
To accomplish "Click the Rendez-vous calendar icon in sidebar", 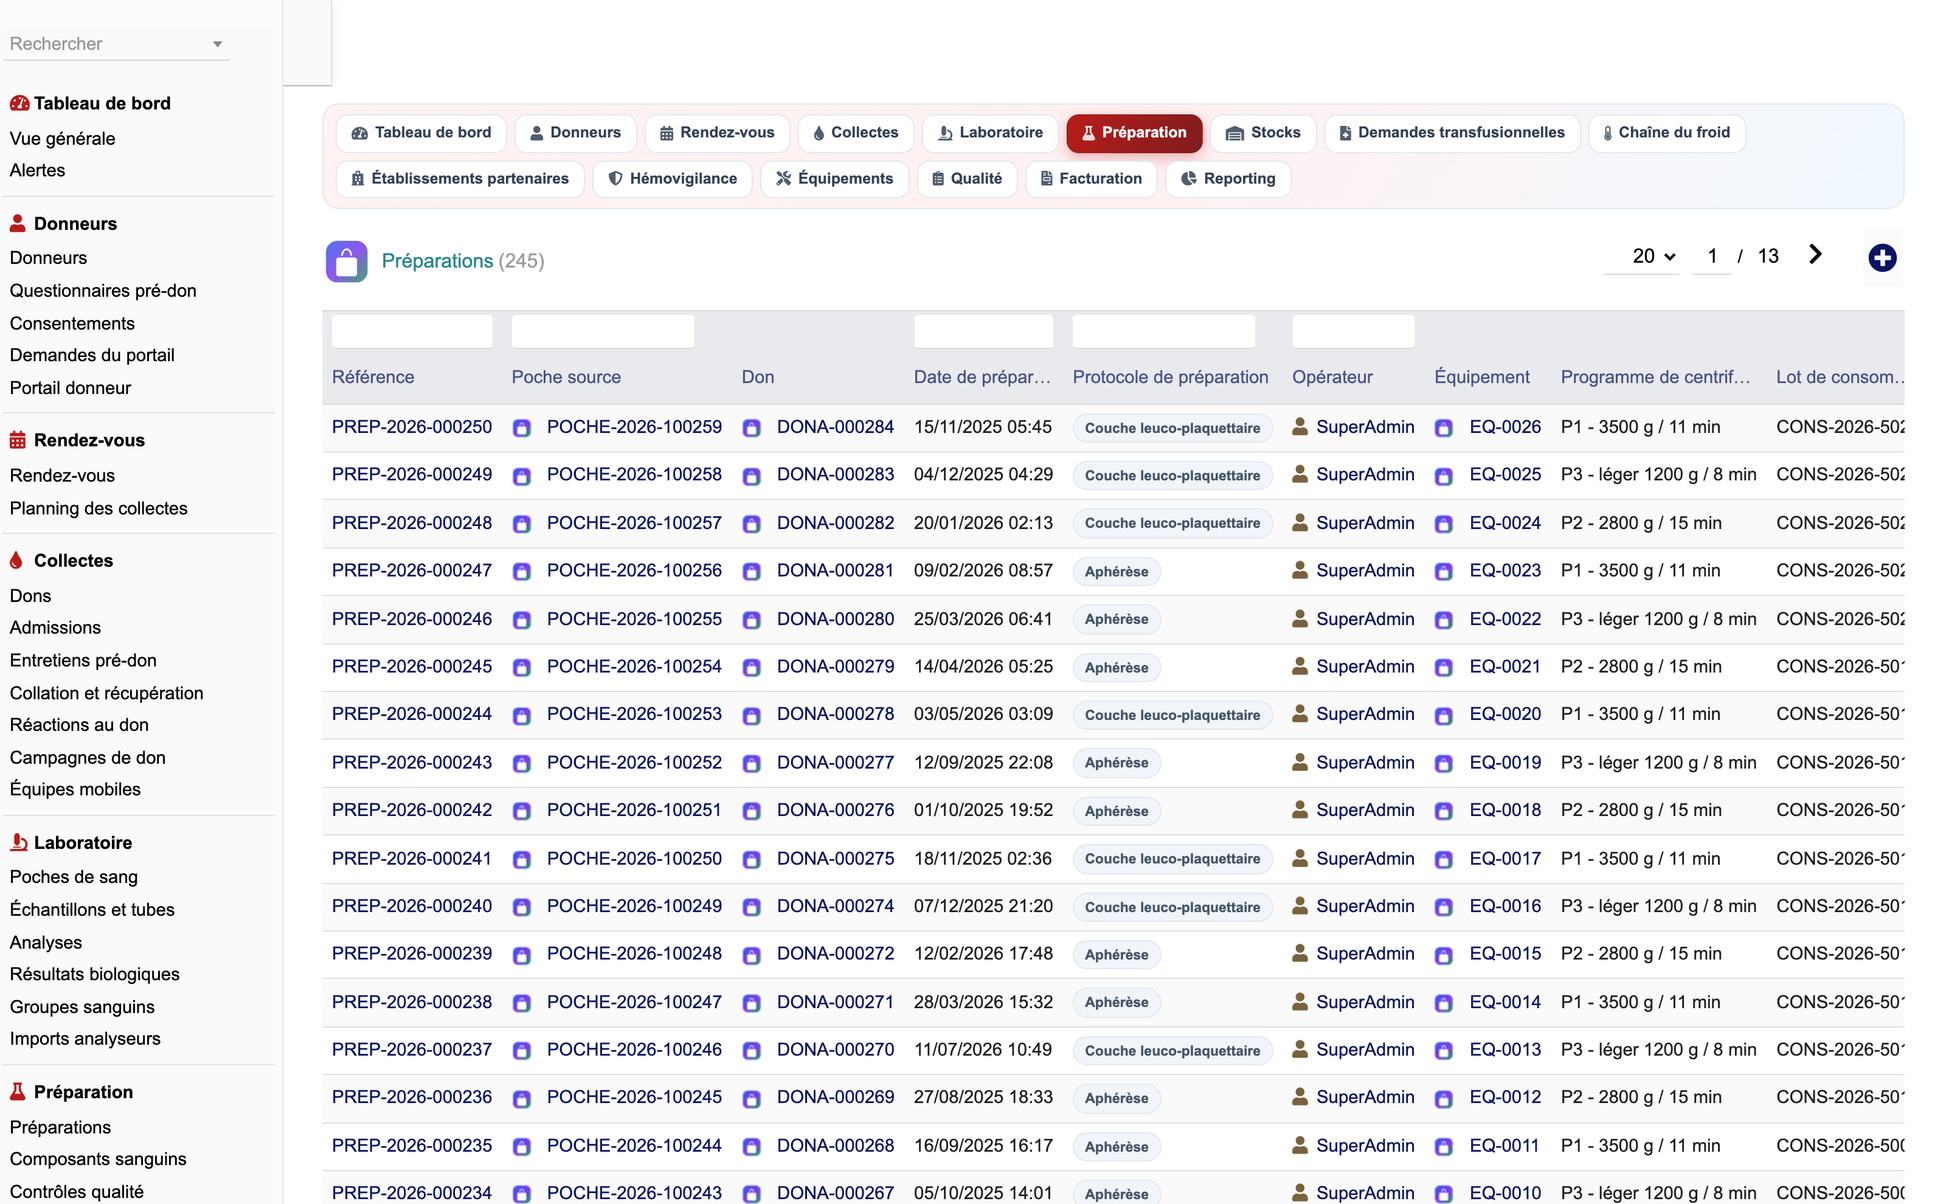I will (x=18, y=440).
